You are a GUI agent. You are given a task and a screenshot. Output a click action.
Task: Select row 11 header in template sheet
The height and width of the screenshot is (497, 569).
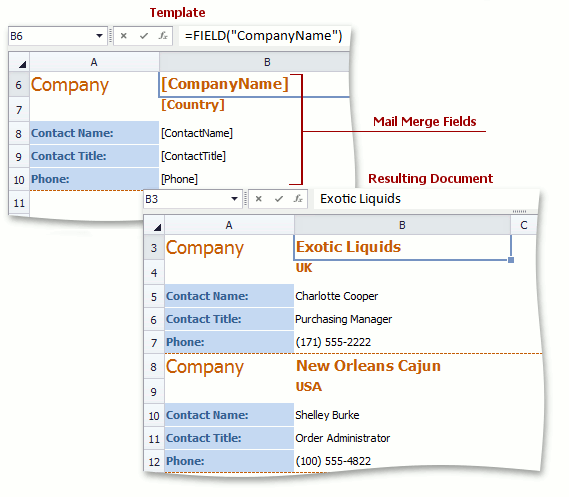tap(19, 203)
